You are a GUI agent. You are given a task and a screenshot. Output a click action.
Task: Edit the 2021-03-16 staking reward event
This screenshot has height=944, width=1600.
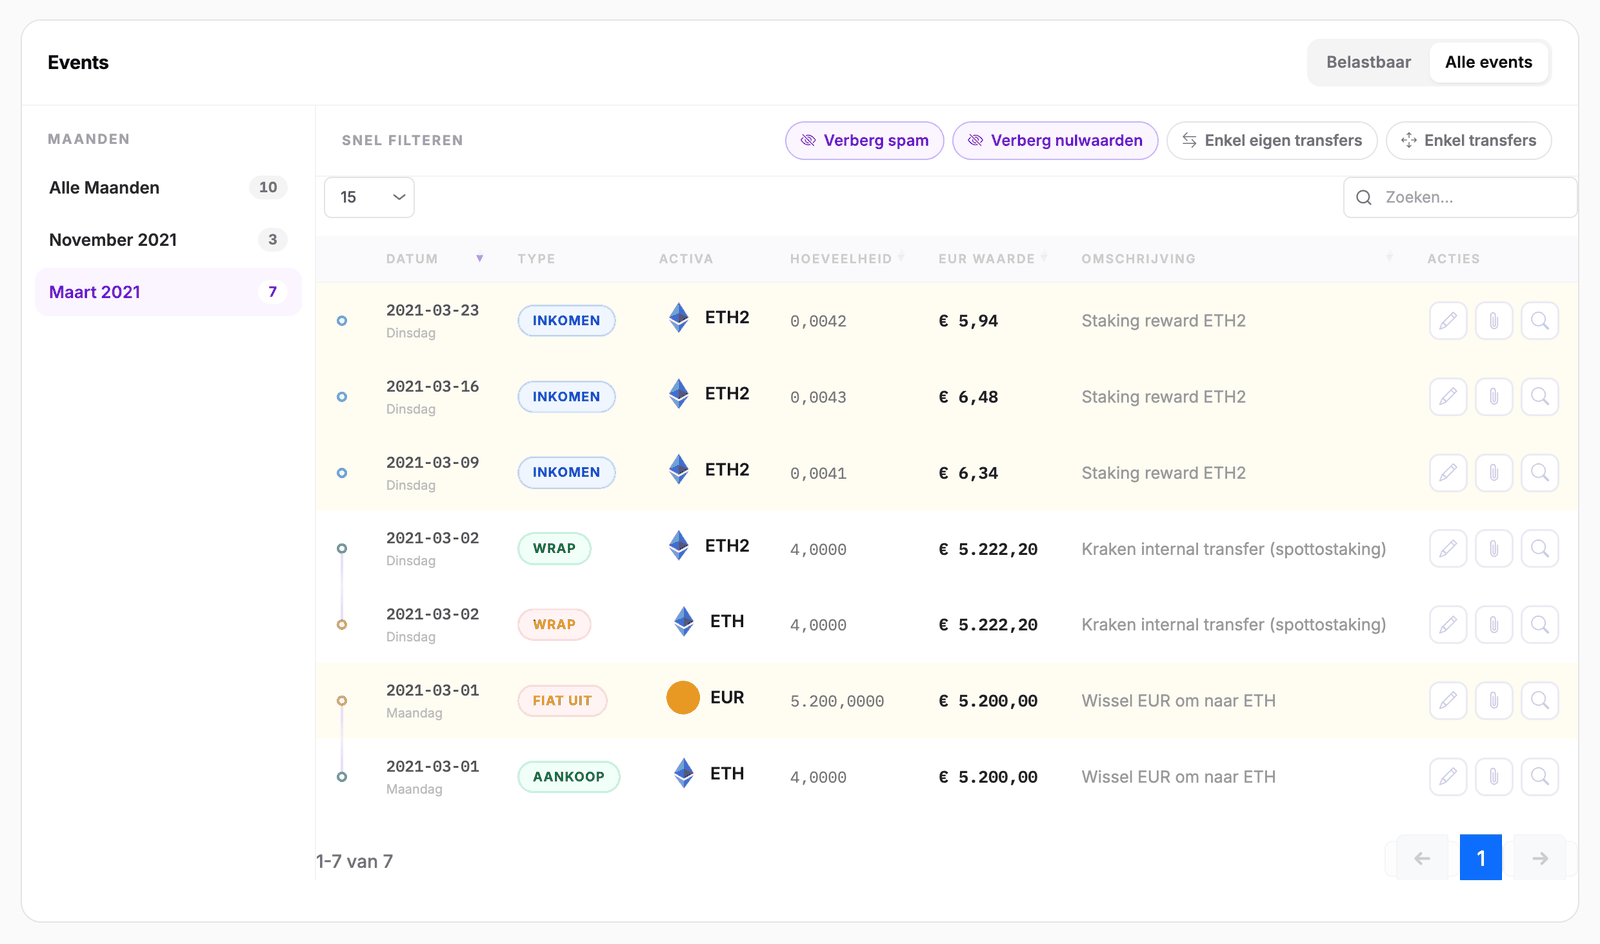pos(1448,397)
